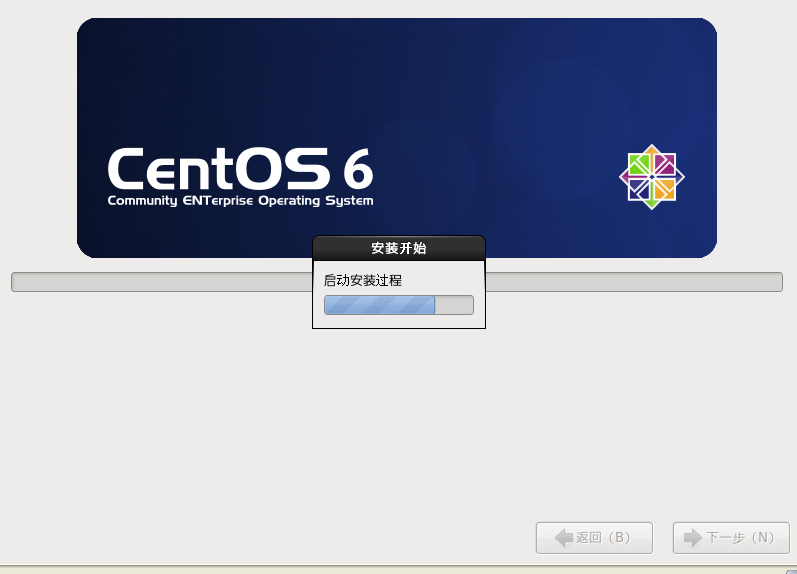Click the blue progress bar in 安装开始 dialog
Screen dimensions: 797x574
pyautogui.click(x=399, y=305)
